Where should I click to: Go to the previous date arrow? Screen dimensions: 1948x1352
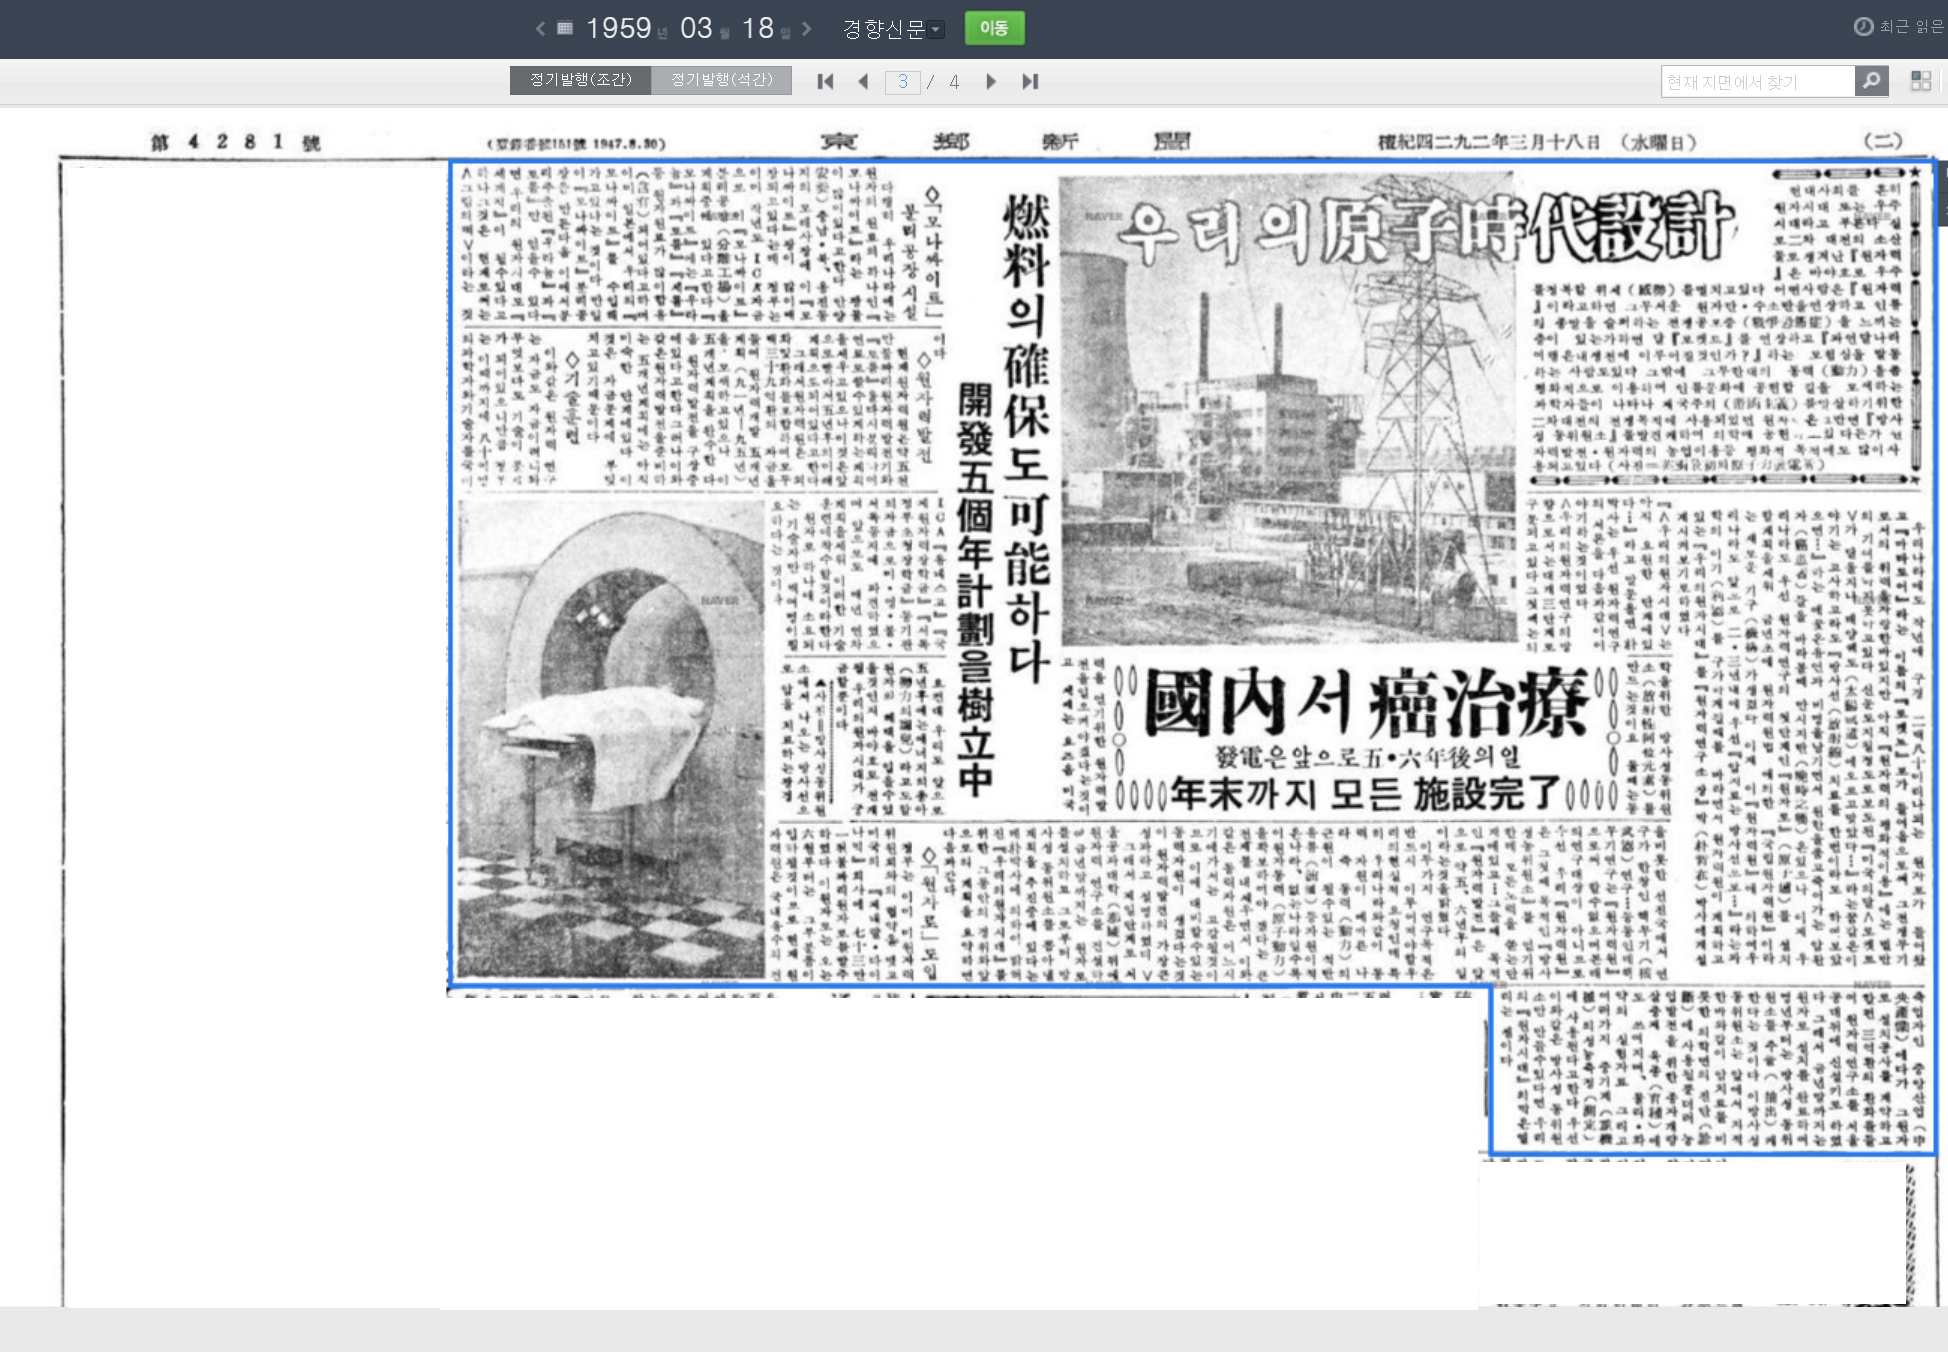click(x=540, y=29)
